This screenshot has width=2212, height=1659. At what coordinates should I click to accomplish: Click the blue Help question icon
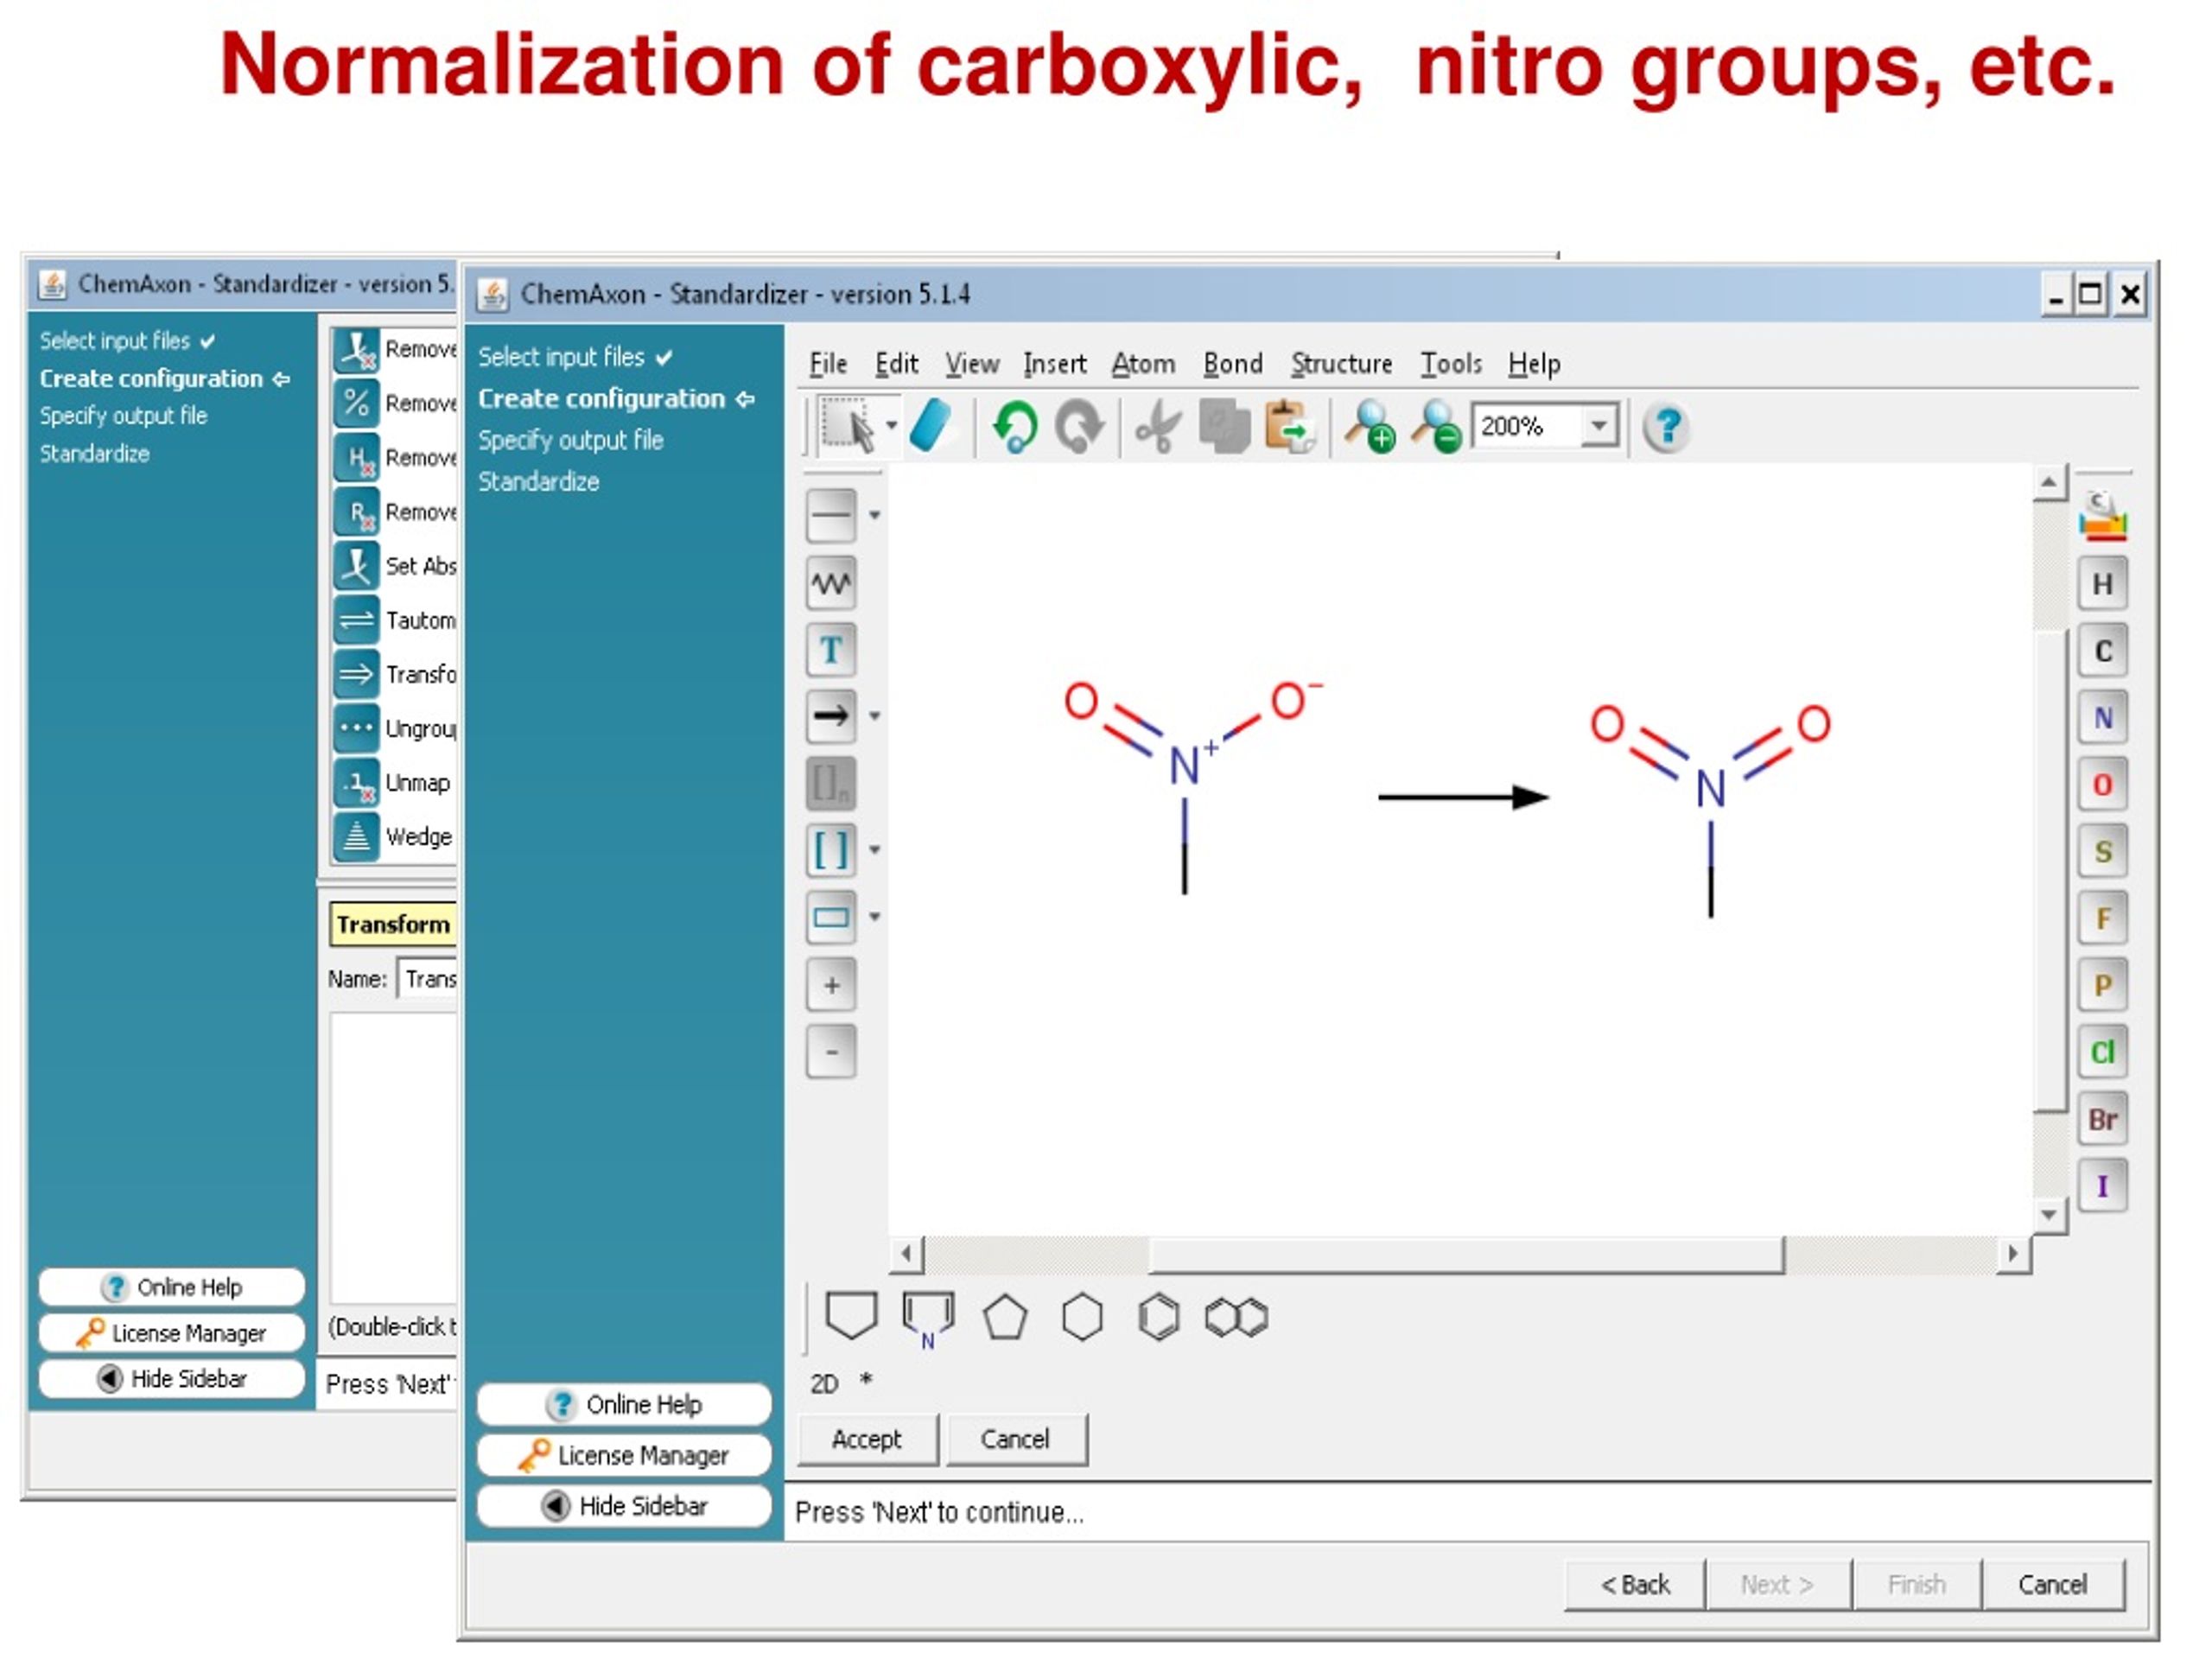click(1666, 427)
